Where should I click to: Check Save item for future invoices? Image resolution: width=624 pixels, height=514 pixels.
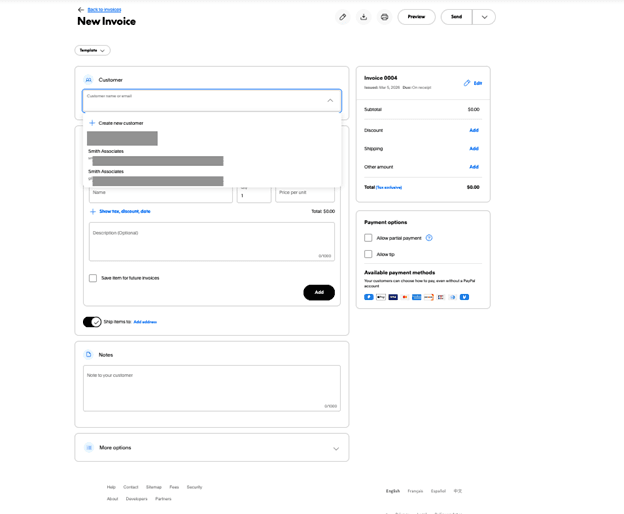(93, 278)
